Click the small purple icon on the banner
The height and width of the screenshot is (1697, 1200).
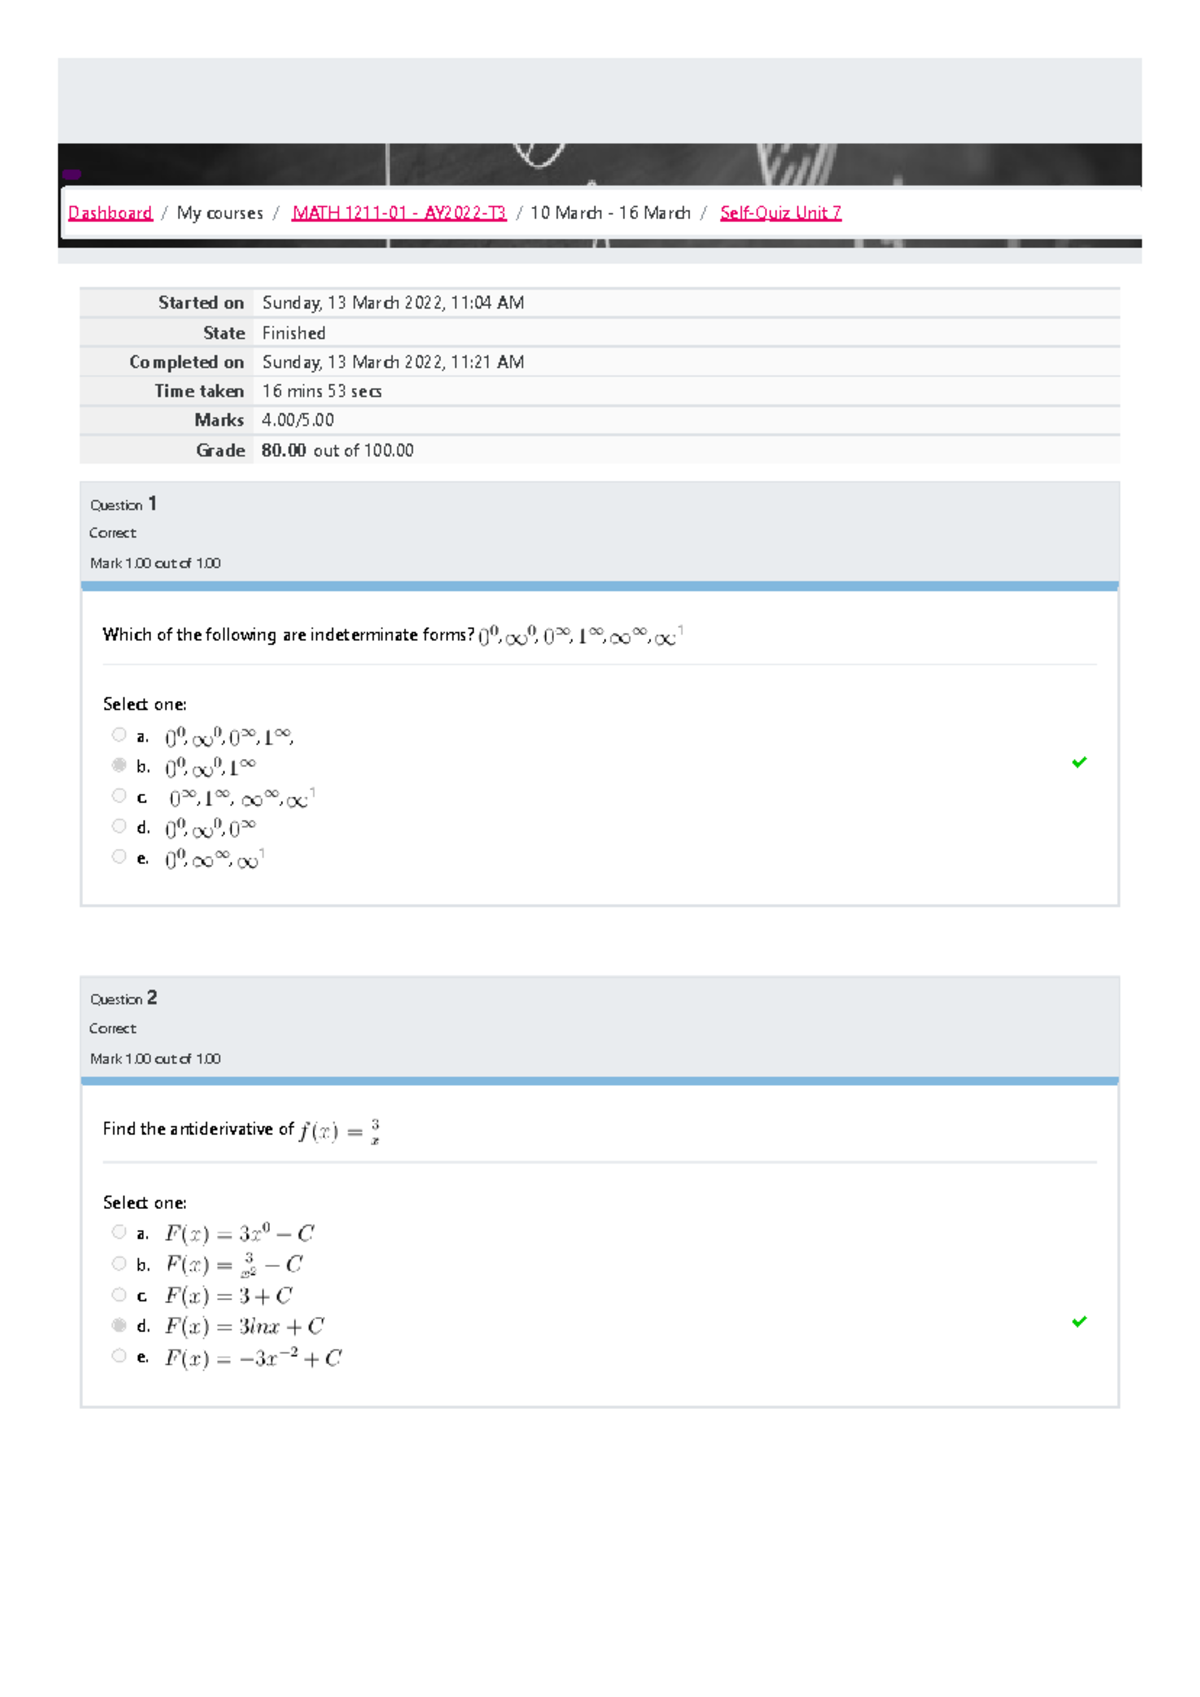(x=71, y=174)
